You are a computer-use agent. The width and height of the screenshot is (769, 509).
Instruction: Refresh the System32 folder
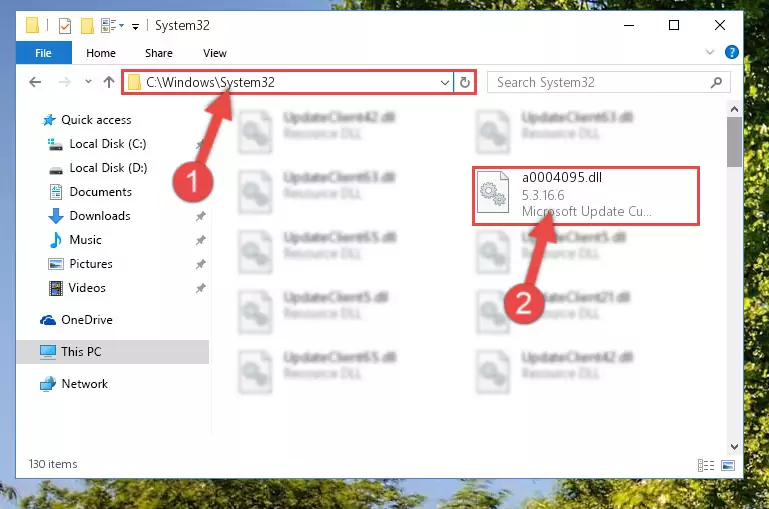click(x=464, y=82)
